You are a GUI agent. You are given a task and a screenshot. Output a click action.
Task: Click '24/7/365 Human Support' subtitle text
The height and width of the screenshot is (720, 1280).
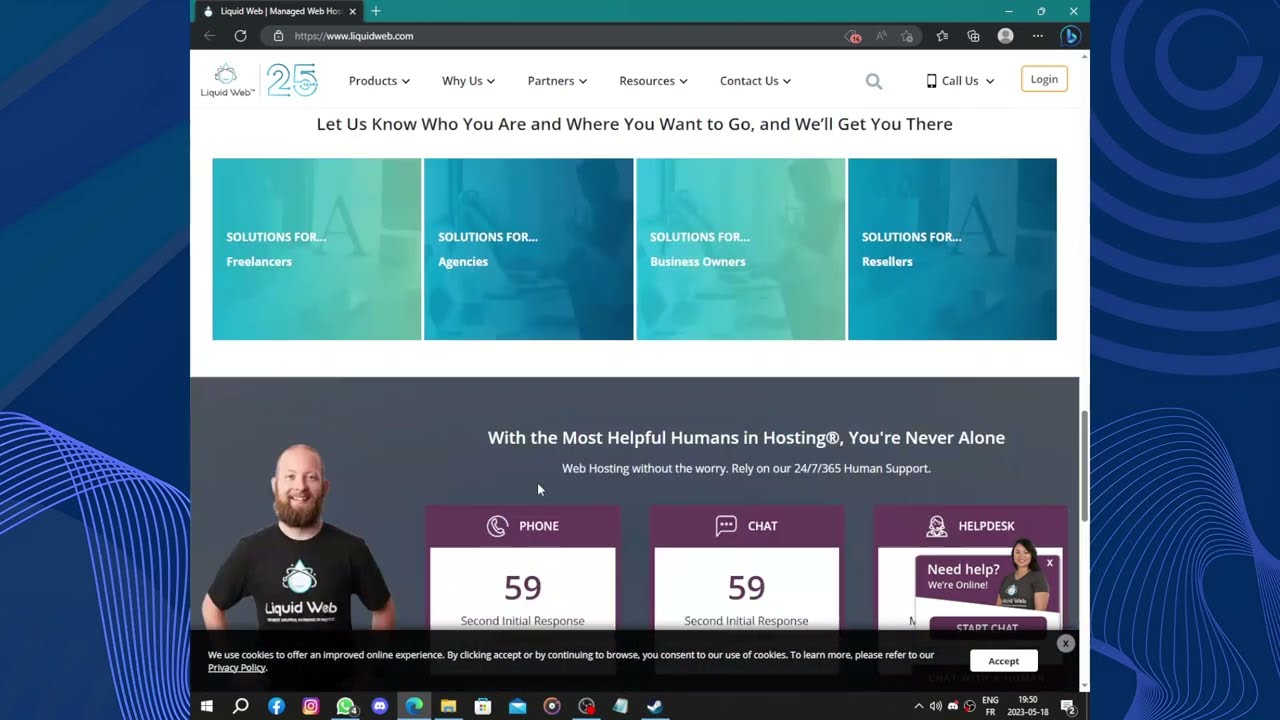[862, 468]
